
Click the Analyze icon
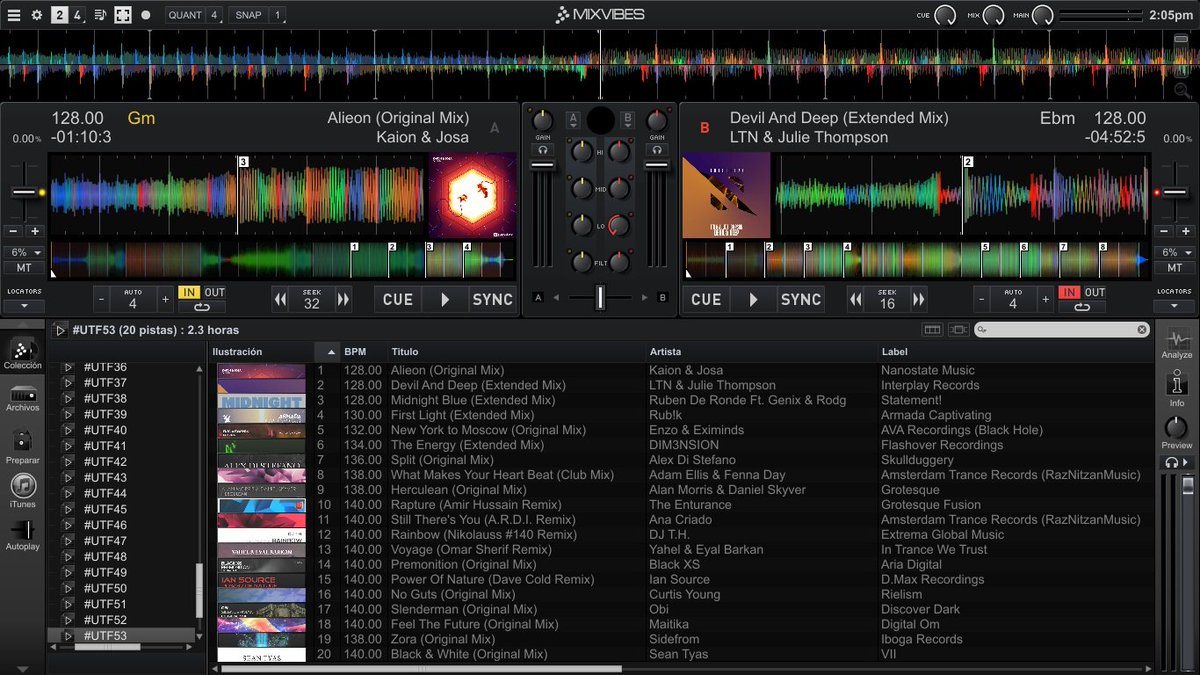1177,343
